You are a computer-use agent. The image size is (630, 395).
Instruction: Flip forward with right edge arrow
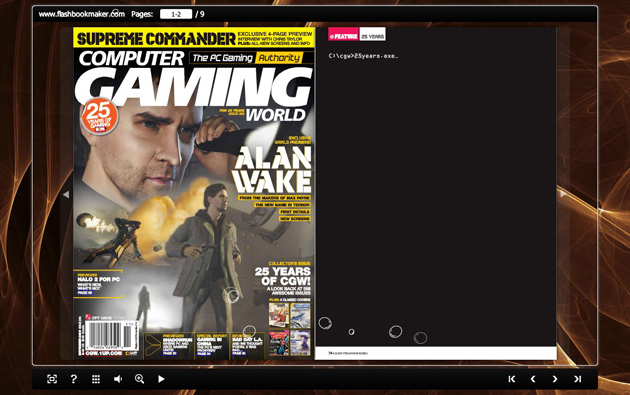[x=563, y=194]
